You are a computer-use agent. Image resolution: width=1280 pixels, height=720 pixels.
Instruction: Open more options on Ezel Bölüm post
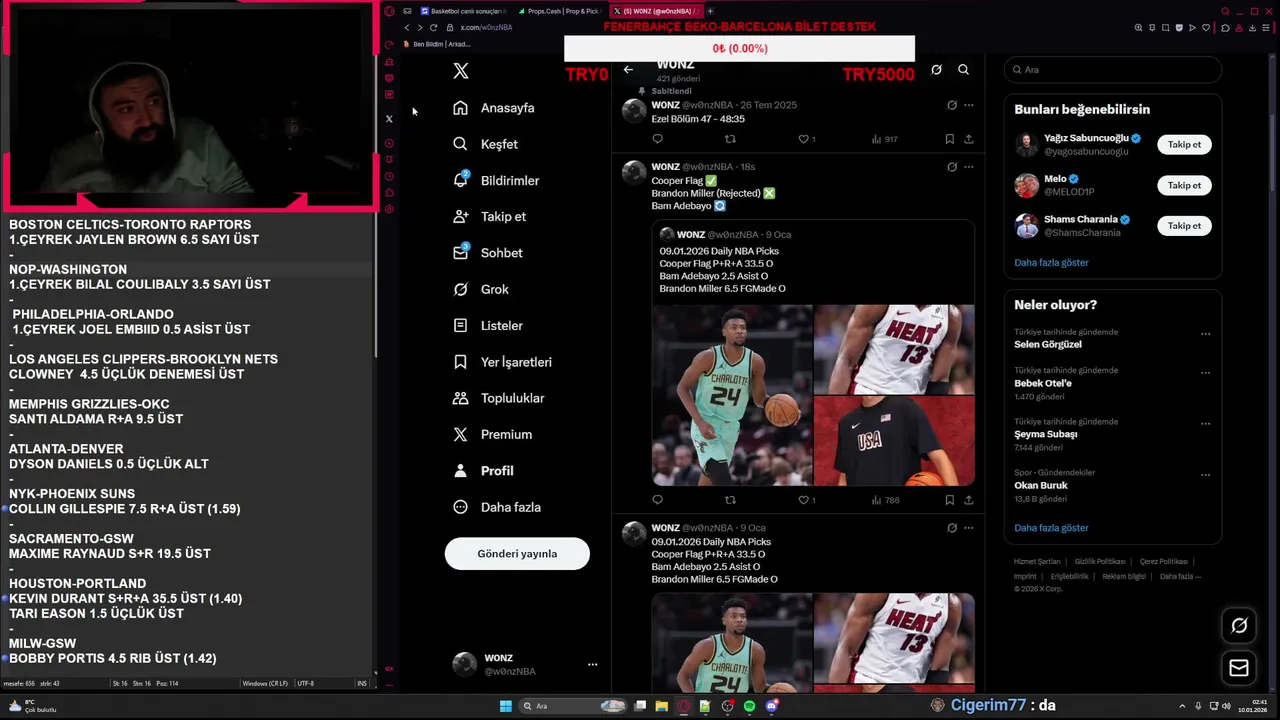pyautogui.click(x=968, y=105)
